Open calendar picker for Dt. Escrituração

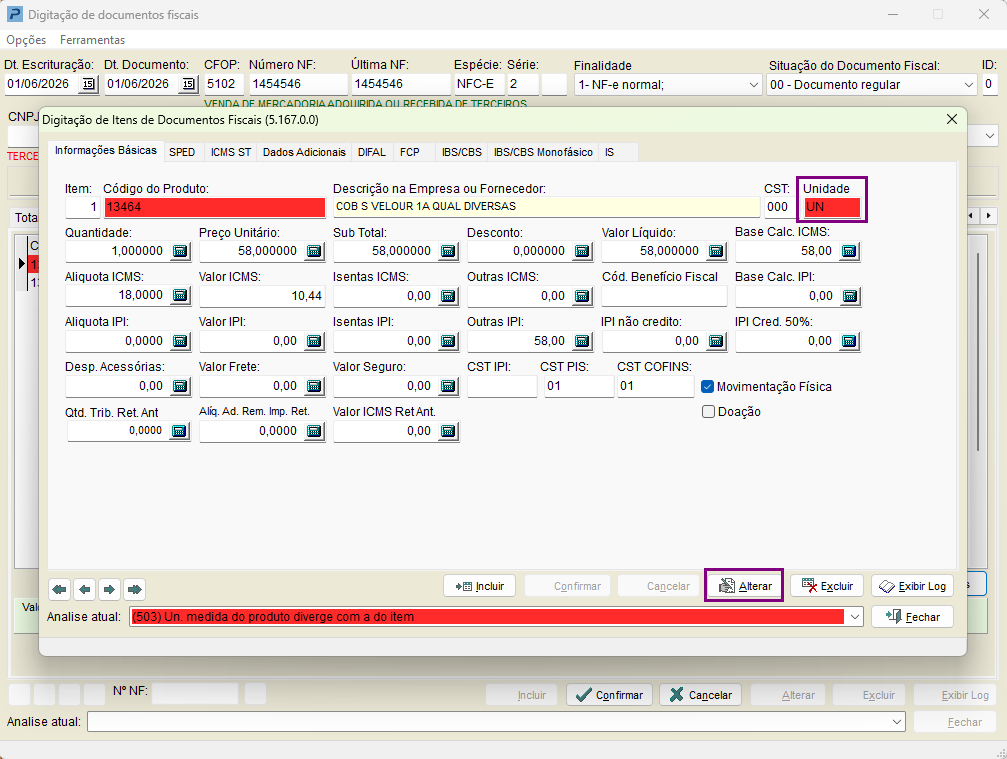(x=89, y=84)
